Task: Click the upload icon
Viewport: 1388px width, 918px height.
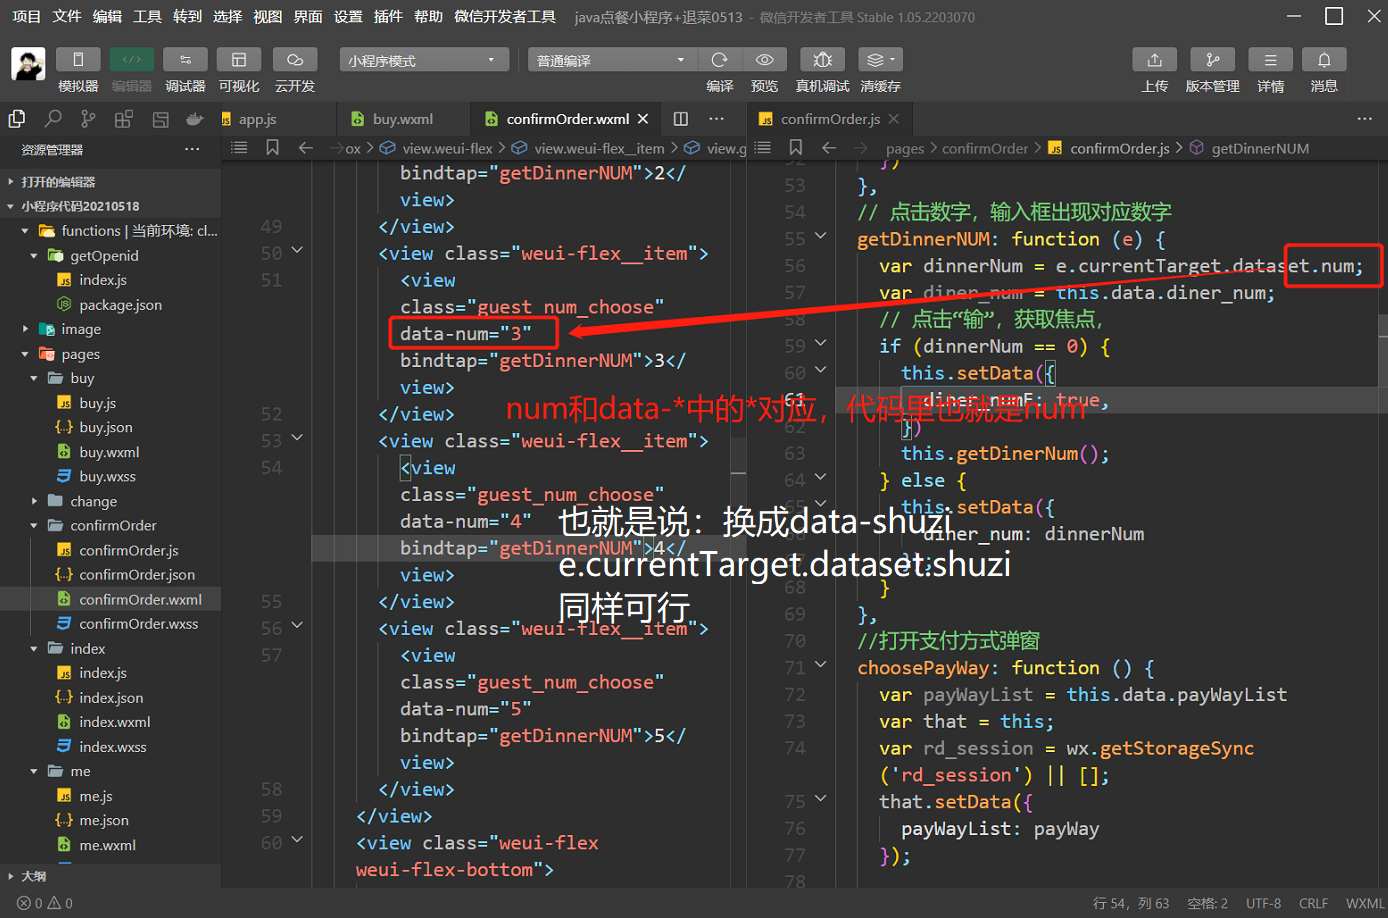Action: pos(1155,60)
